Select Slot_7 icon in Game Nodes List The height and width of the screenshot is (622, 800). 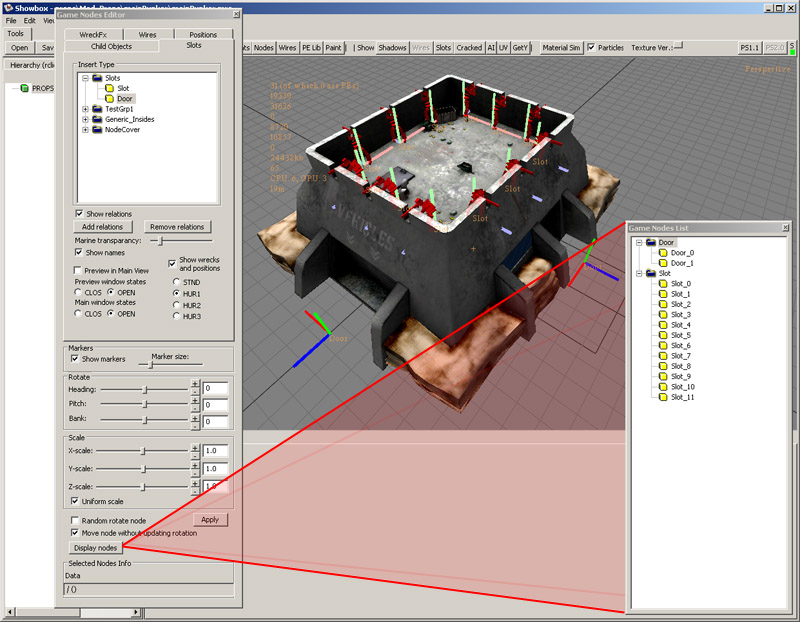coord(663,356)
